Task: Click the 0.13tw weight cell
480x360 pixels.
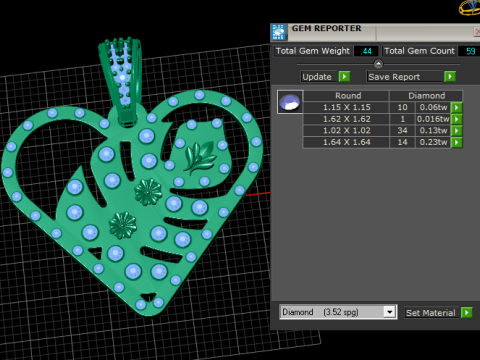Action: [x=433, y=131]
